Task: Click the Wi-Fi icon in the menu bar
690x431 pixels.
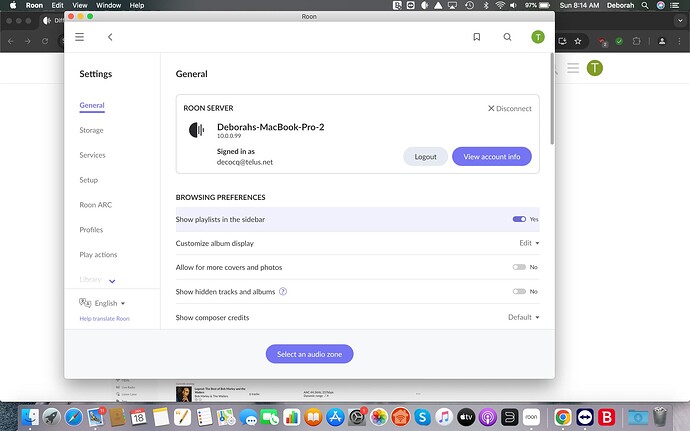Action: tap(499, 5)
